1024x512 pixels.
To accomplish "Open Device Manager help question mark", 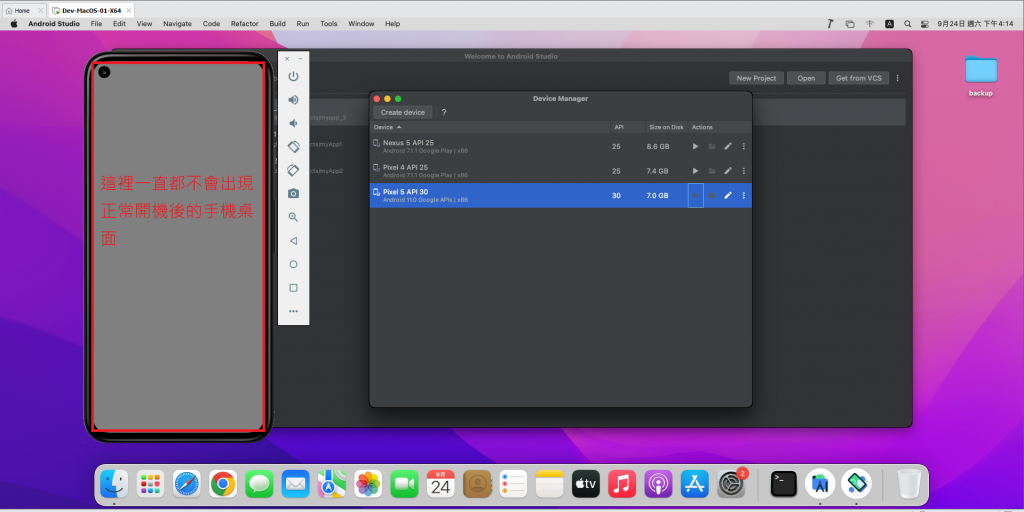I will [x=444, y=112].
